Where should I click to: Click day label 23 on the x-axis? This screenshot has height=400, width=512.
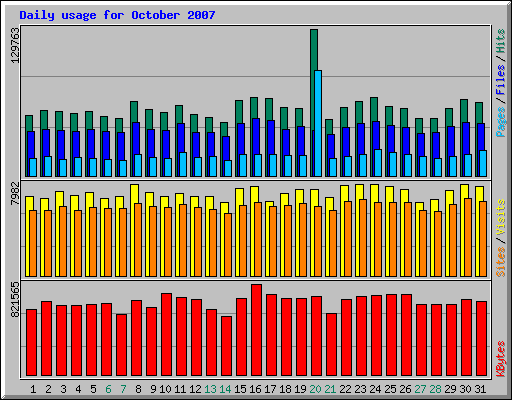(x=360, y=389)
